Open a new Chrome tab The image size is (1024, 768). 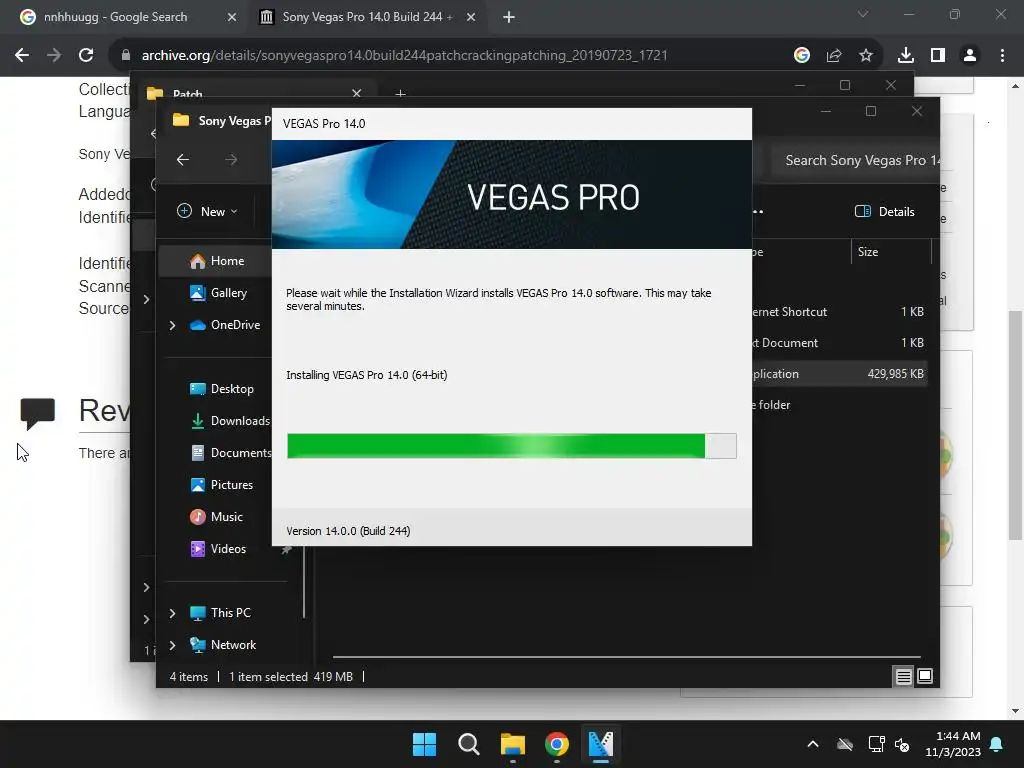pos(509,17)
